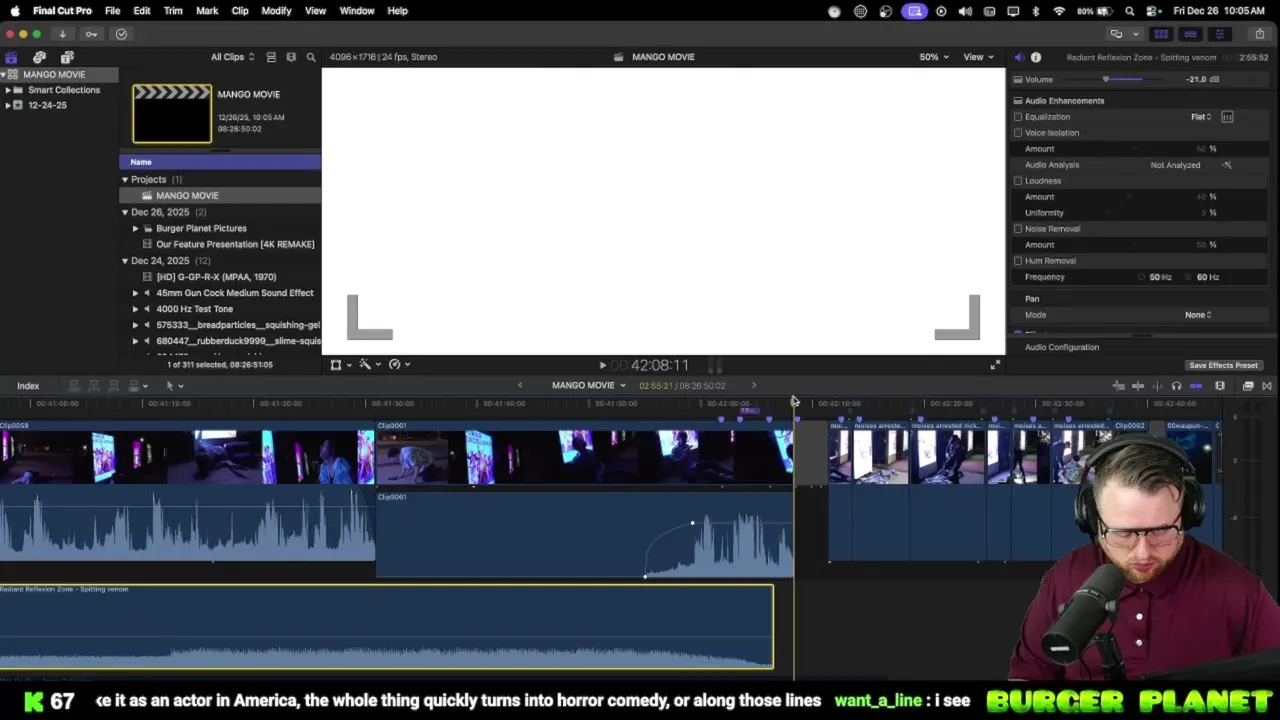Open the Window menu
1280x720 pixels.
tap(357, 11)
